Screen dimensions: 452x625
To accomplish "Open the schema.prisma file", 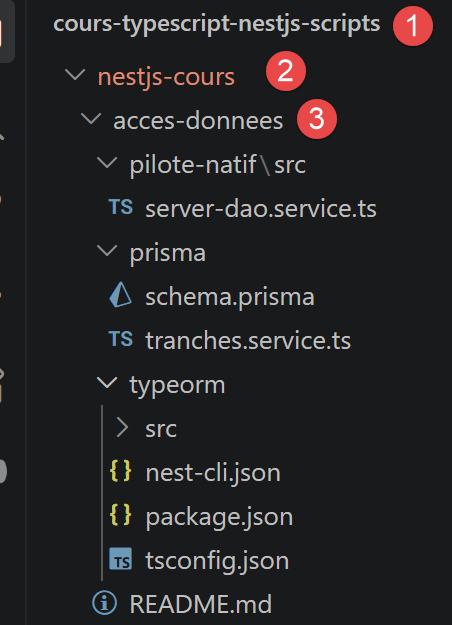I will coord(230,297).
